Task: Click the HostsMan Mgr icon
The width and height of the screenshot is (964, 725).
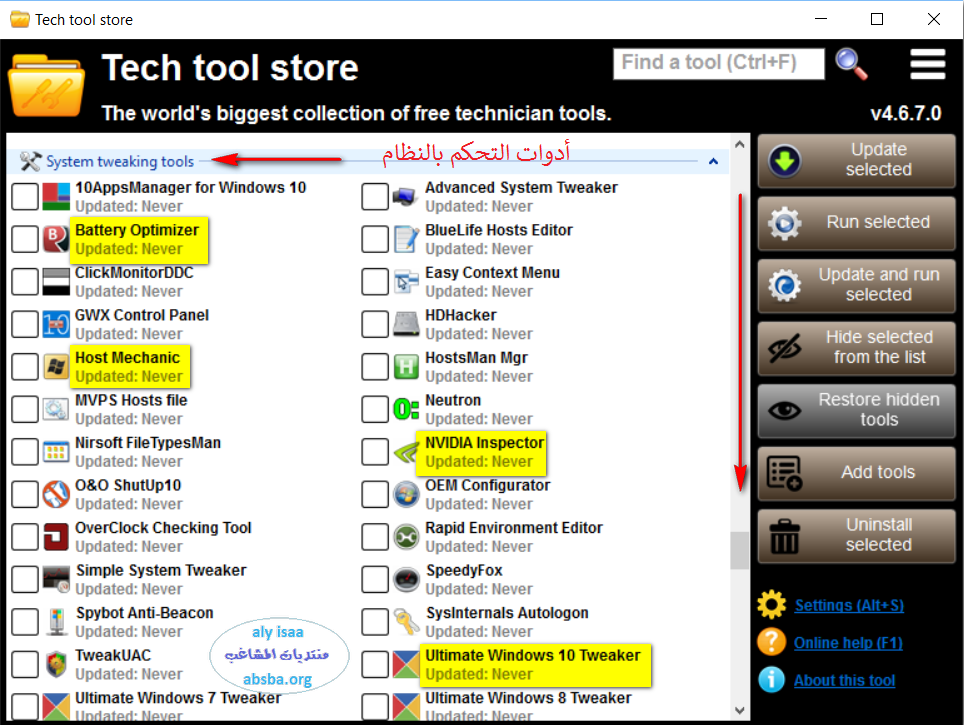Action: (406, 367)
